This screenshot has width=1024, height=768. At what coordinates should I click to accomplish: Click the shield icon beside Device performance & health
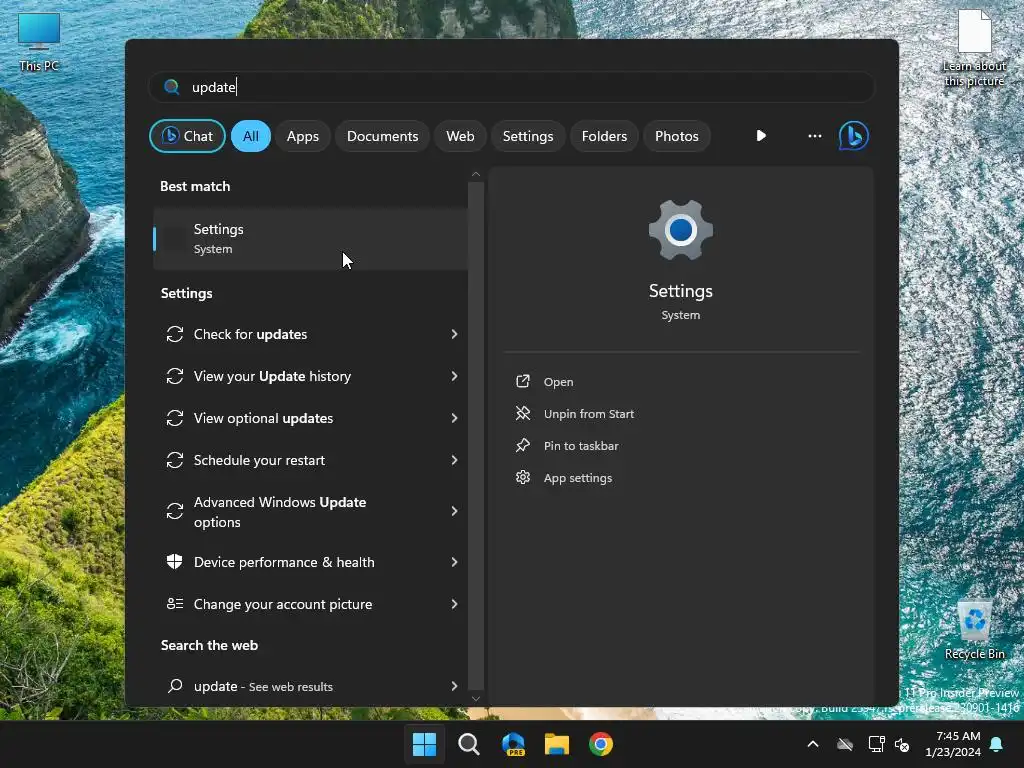coord(174,562)
